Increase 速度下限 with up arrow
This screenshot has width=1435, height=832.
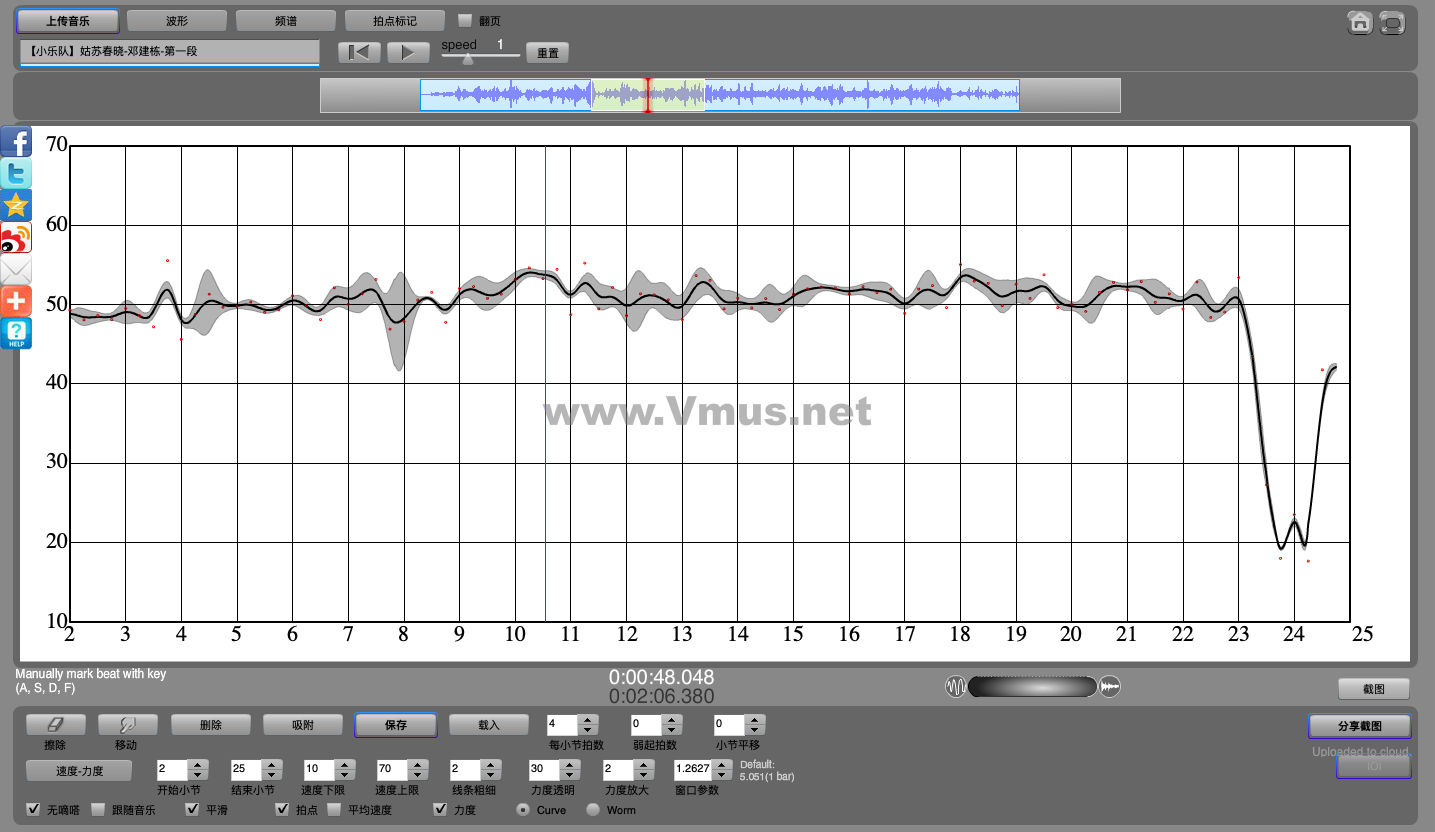coord(345,765)
